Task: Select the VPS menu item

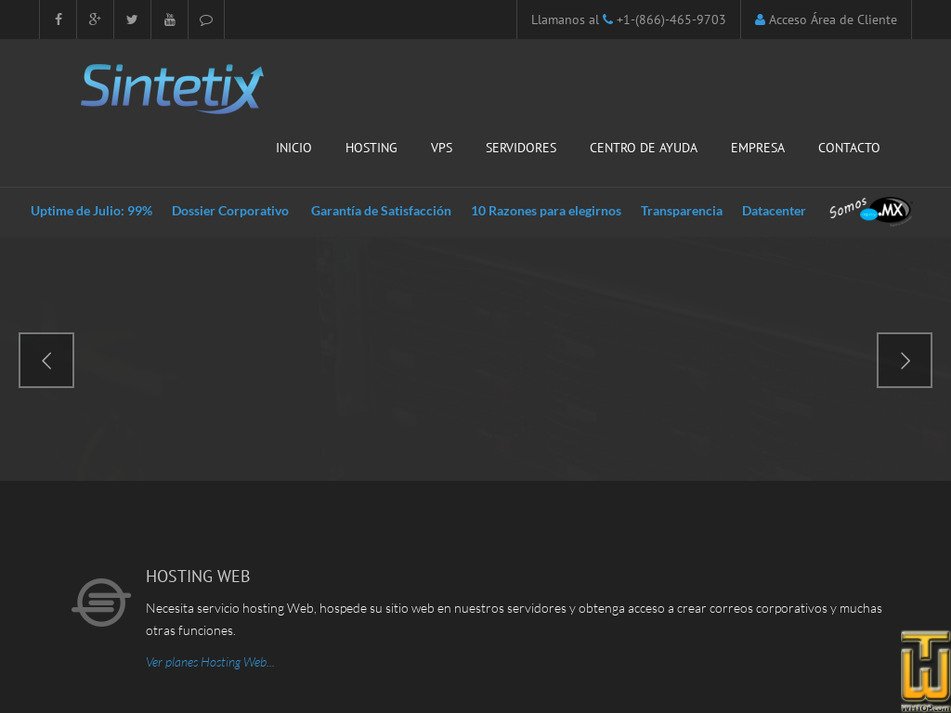Action: [x=441, y=148]
